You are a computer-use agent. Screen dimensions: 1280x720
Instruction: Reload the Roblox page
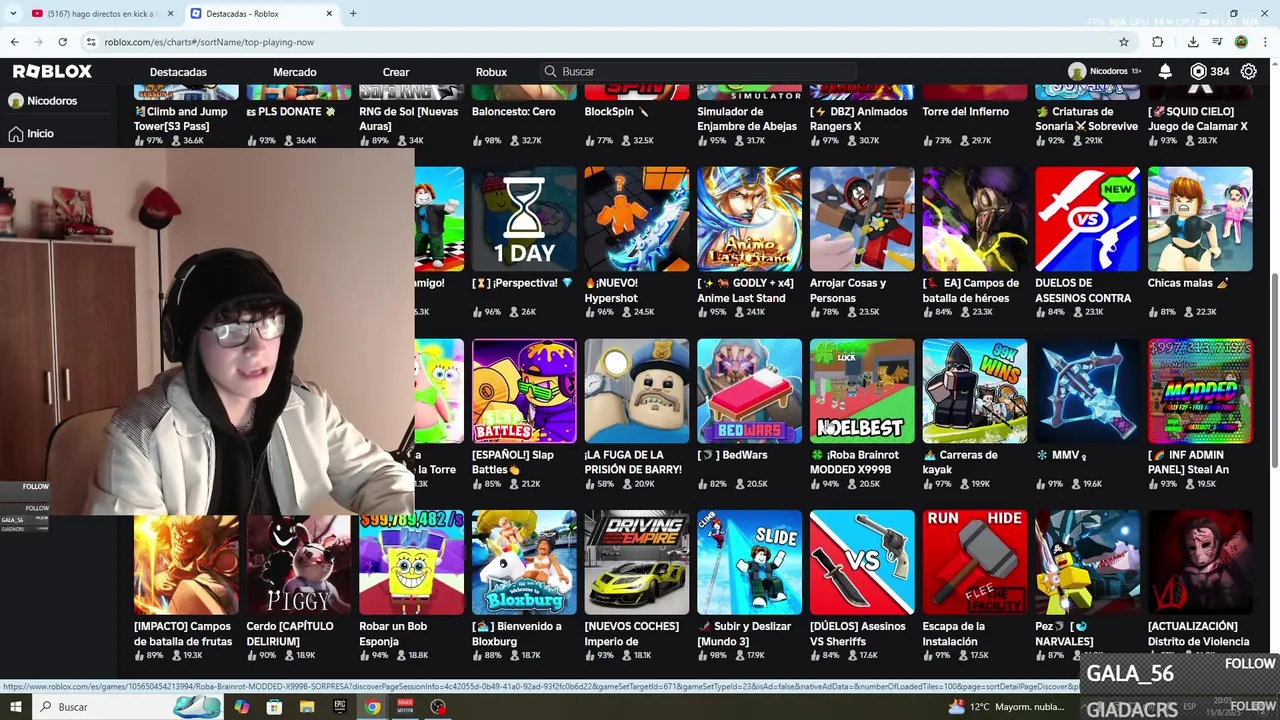(62, 42)
